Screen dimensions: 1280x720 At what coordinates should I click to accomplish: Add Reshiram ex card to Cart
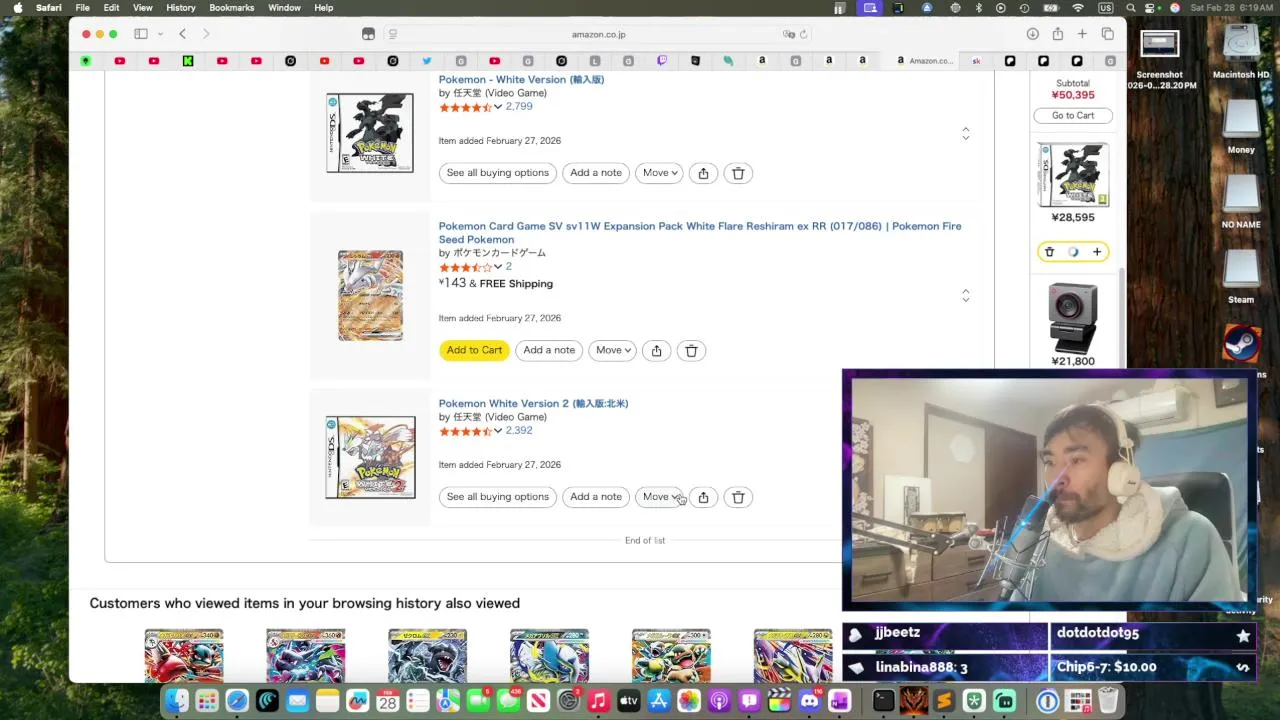coord(474,350)
